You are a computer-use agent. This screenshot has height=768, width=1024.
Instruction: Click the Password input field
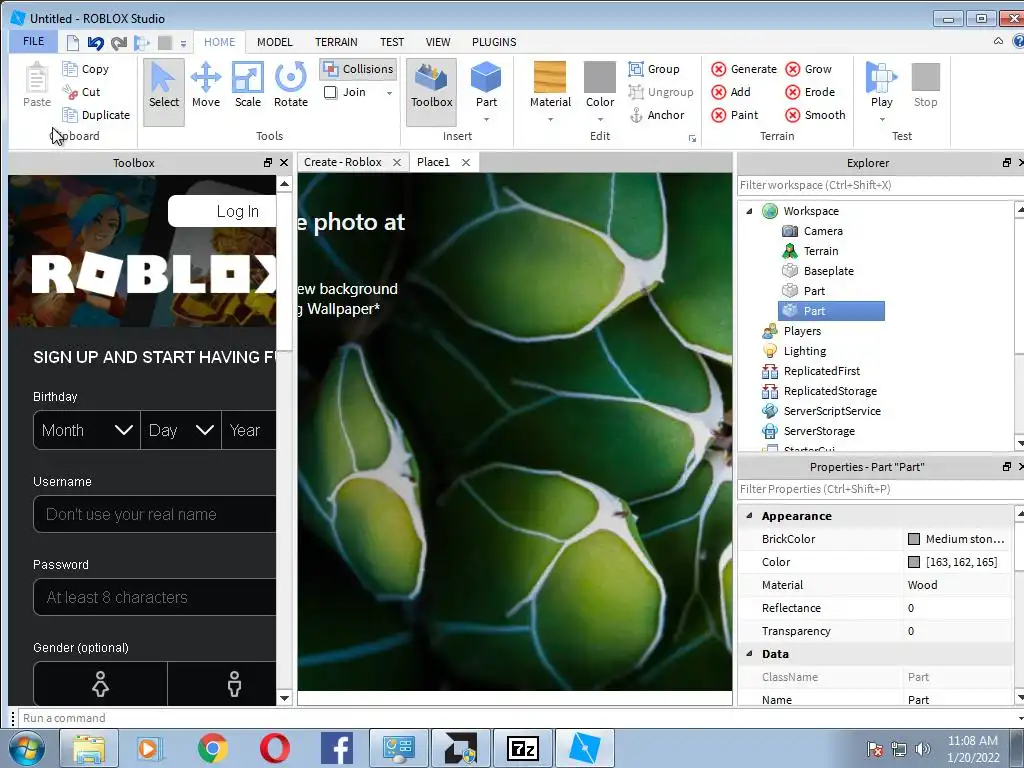point(155,598)
